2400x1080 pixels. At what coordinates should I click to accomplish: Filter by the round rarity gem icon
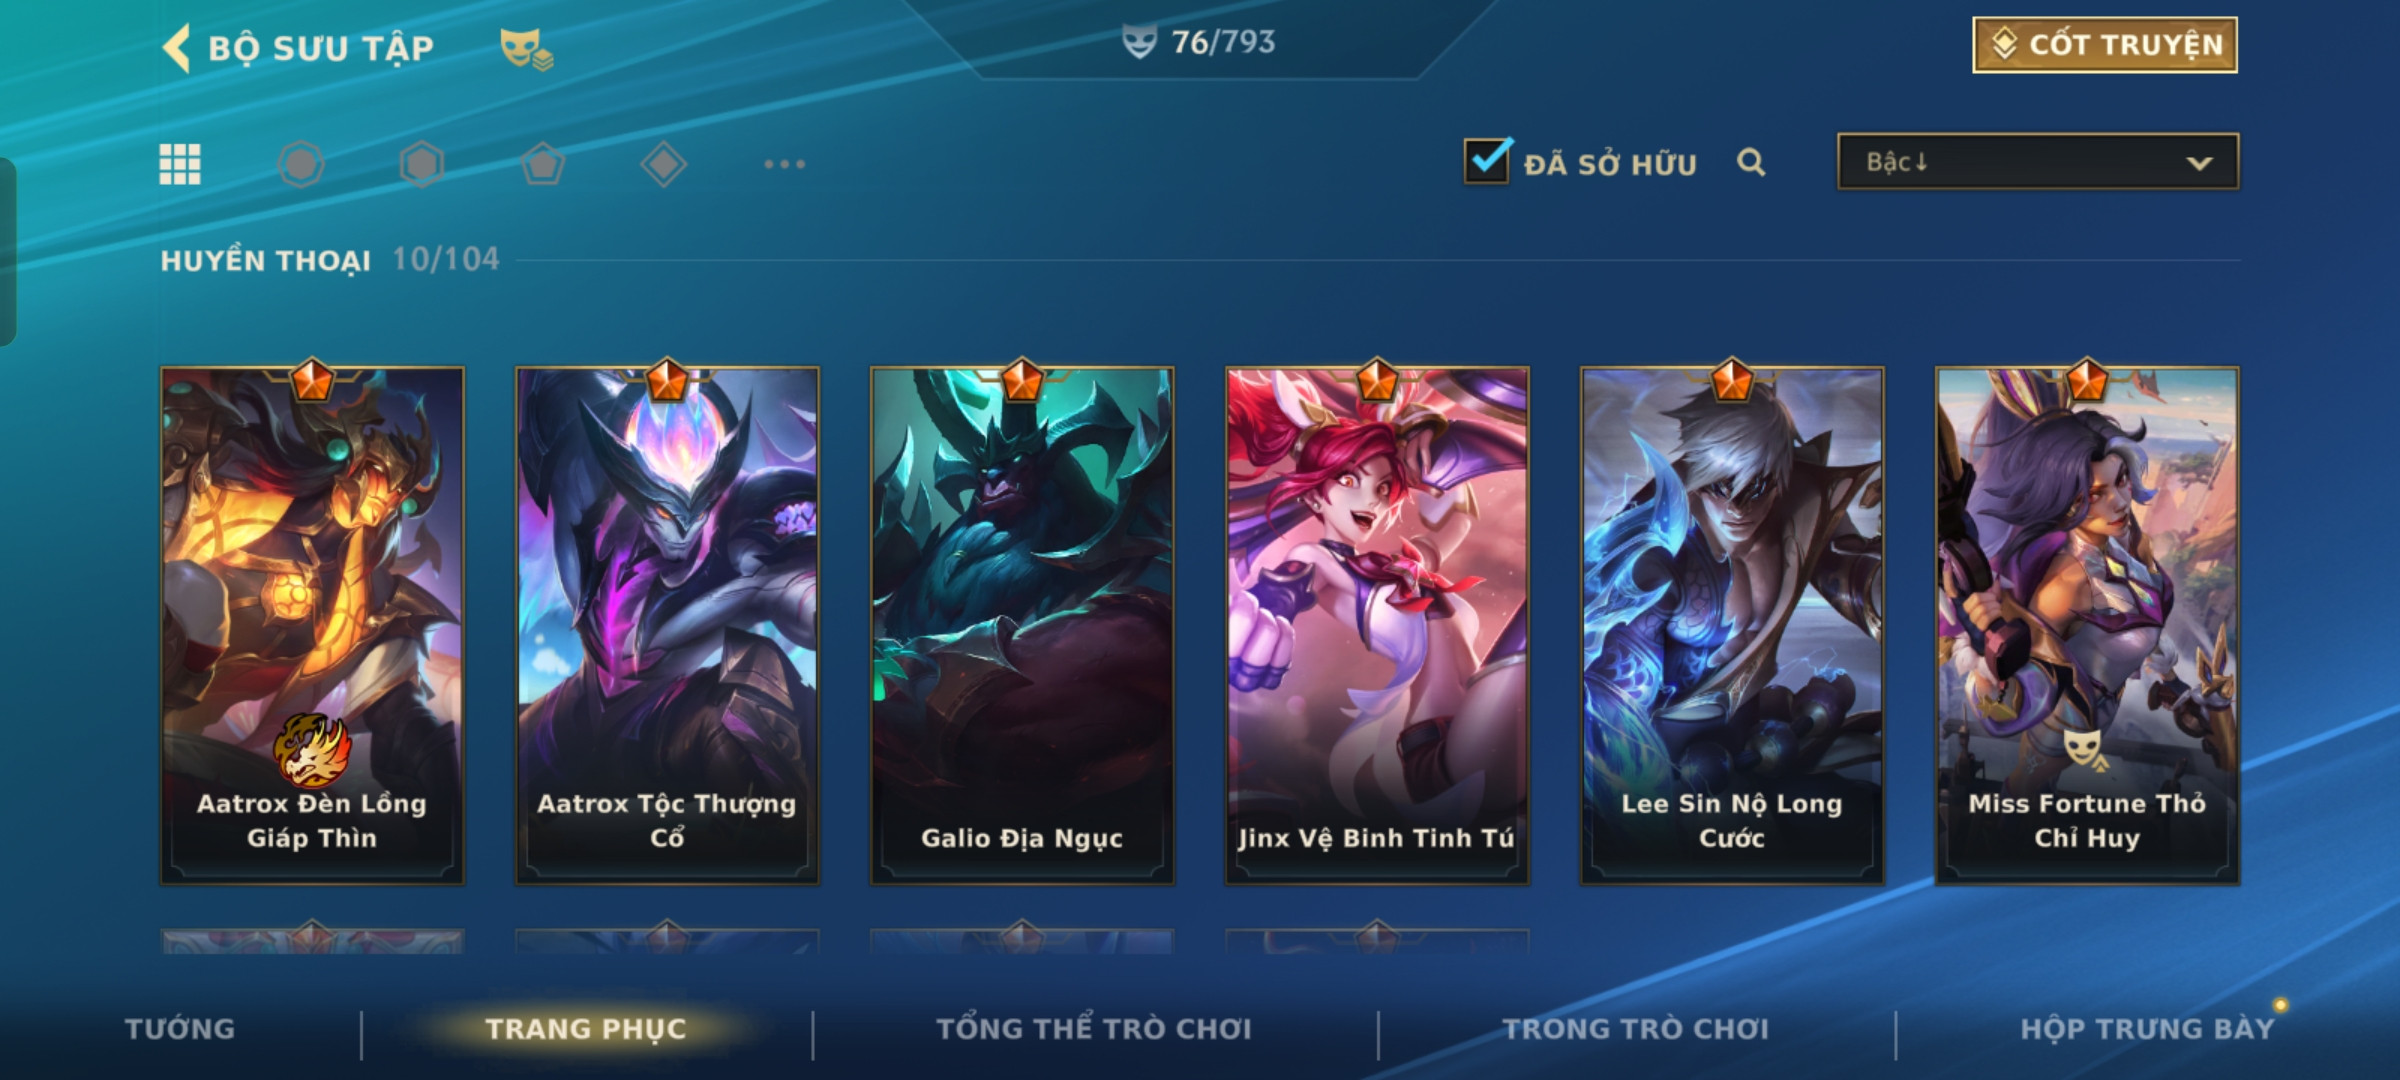click(x=301, y=164)
